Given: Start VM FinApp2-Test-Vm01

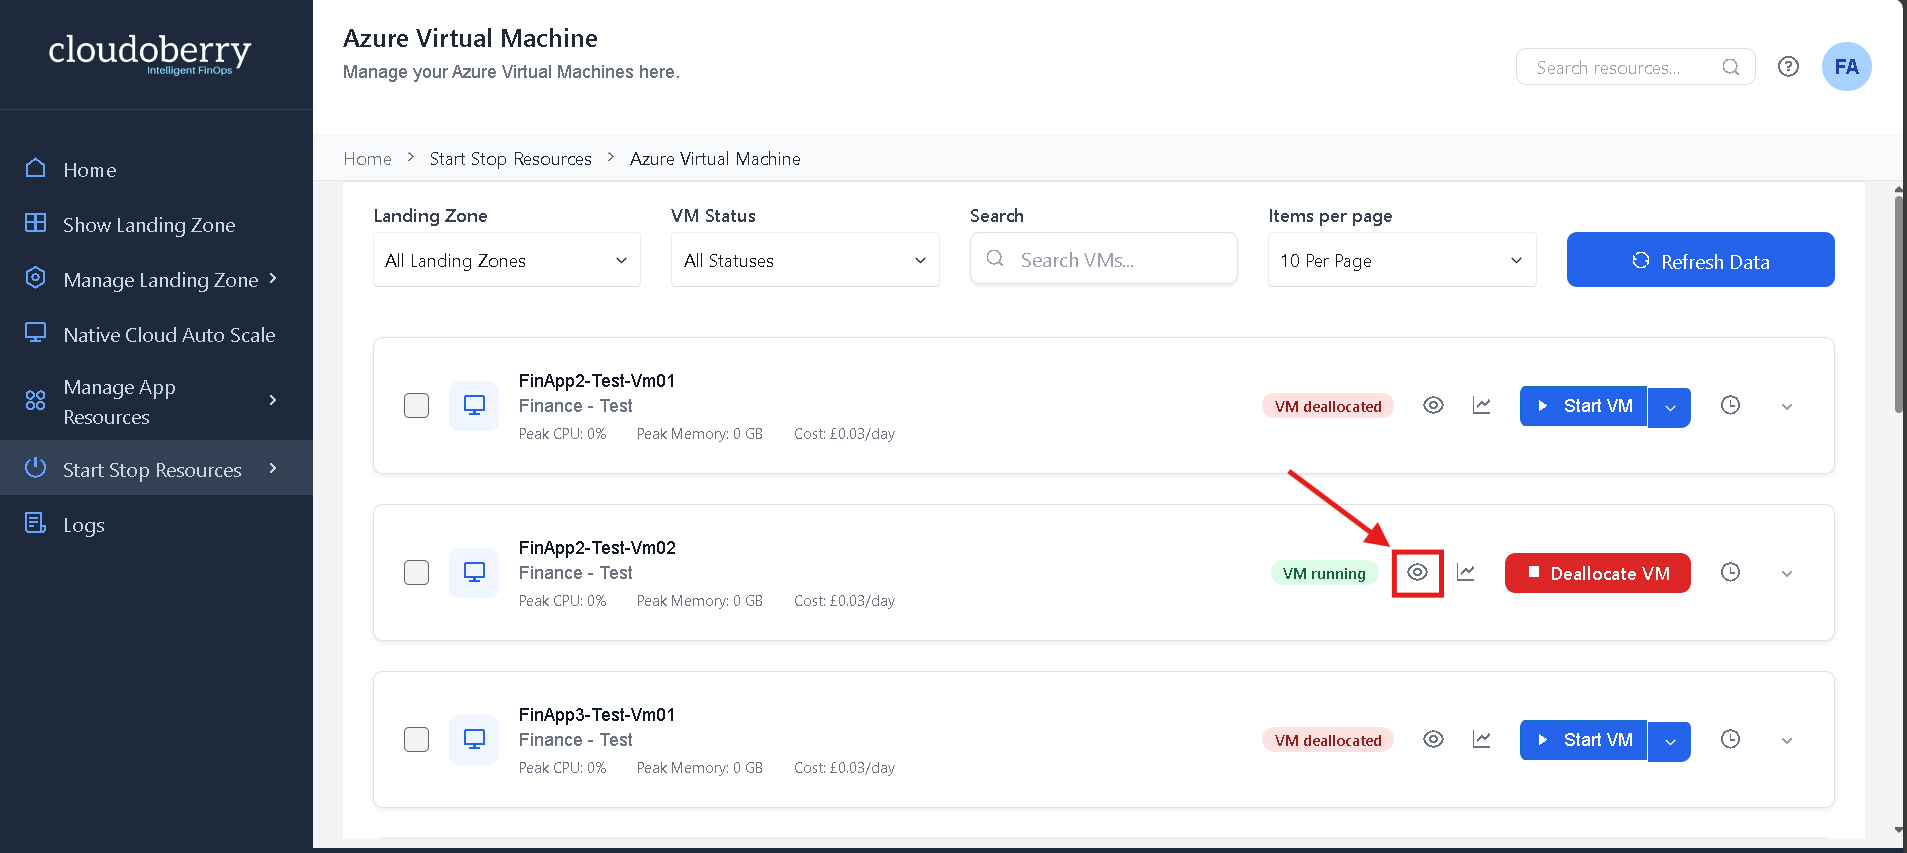Looking at the screenshot, I should click(x=1583, y=406).
